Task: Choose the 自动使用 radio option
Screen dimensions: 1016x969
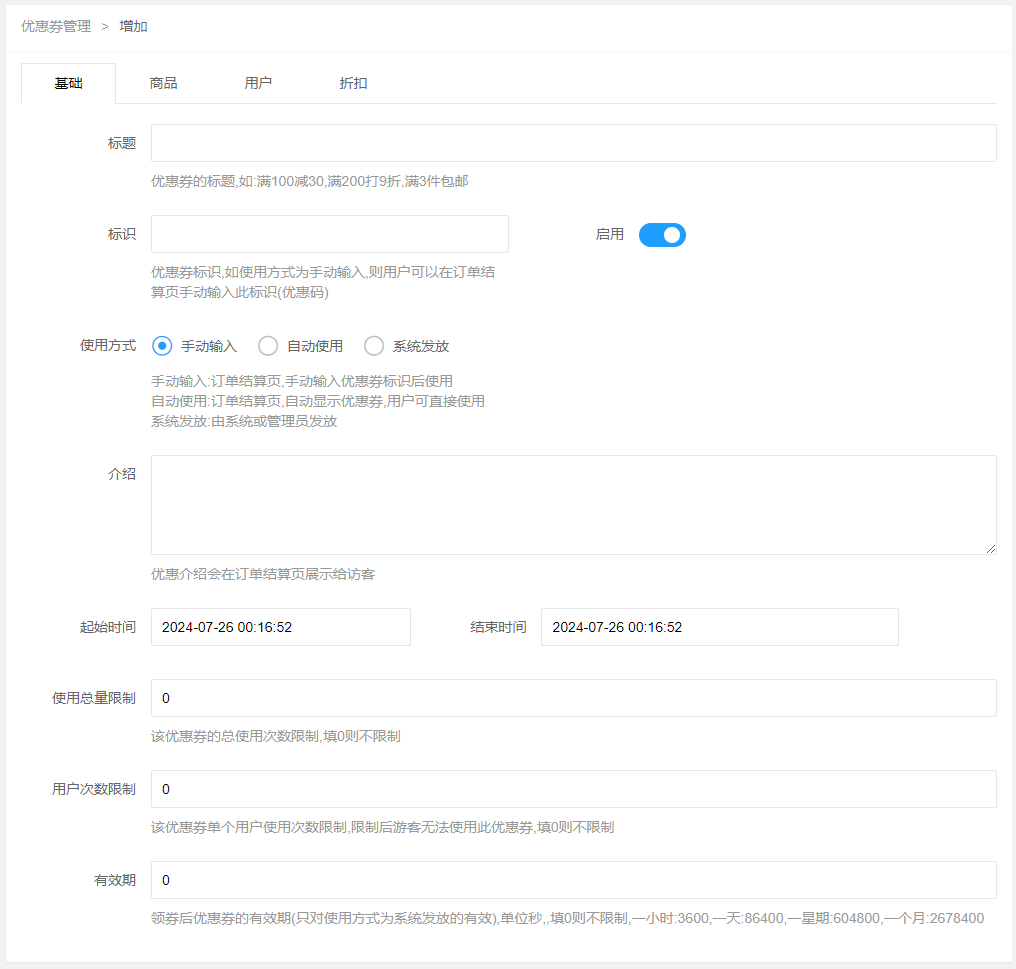Action: pyautogui.click(x=268, y=346)
